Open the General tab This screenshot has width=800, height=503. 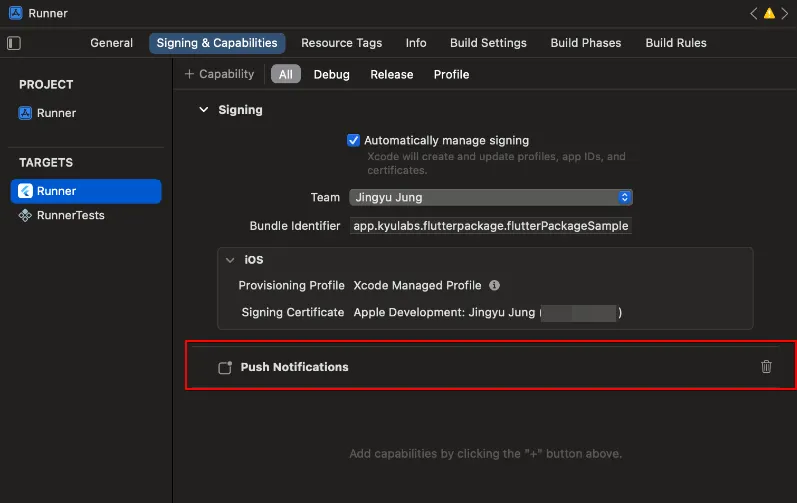click(111, 43)
